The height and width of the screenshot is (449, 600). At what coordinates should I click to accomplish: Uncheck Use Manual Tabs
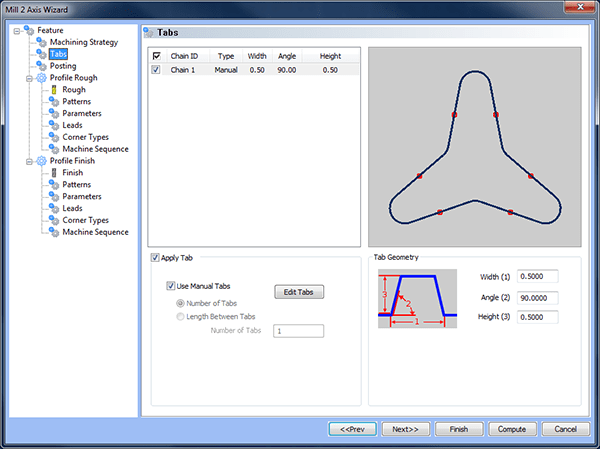coord(171,286)
